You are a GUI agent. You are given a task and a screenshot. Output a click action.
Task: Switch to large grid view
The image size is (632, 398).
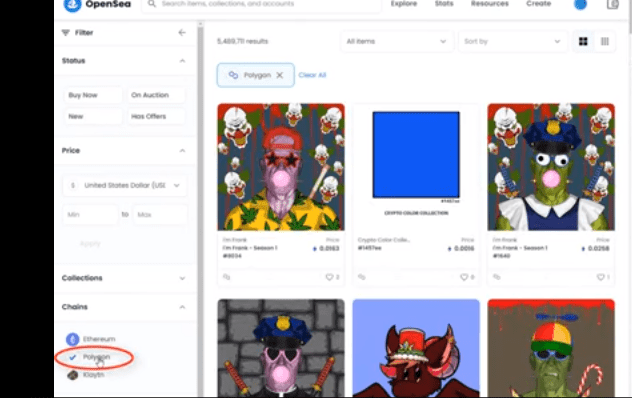coord(583,41)
